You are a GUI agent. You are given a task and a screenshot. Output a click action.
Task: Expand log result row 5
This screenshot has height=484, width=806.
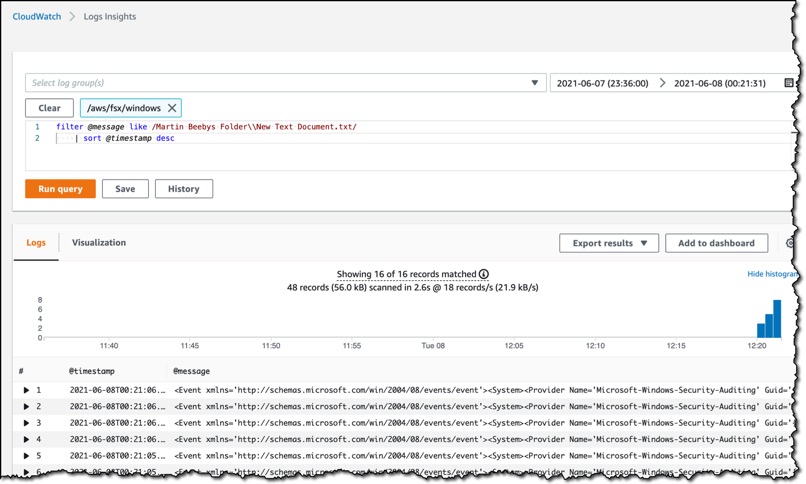[x=26, y=456]
